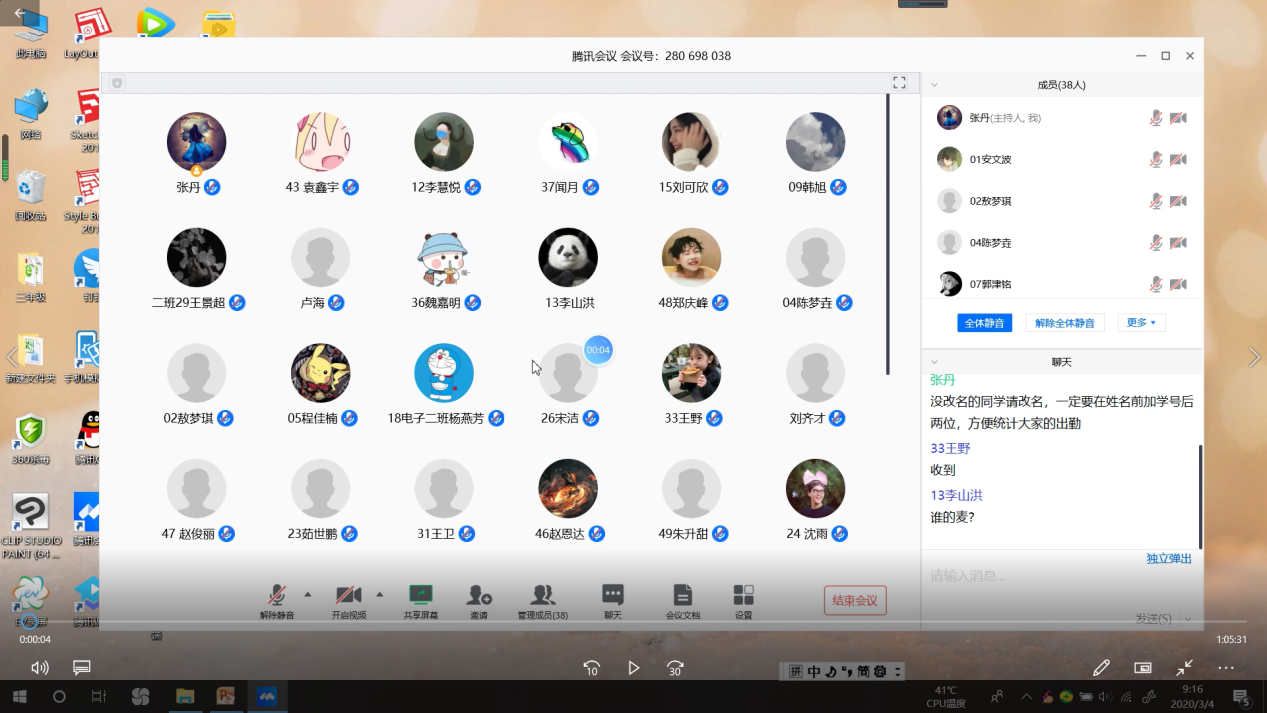The image size is (1267, 713).
Task: Select the 13李山洪 panda avatar tile
Action: [568, 257]
